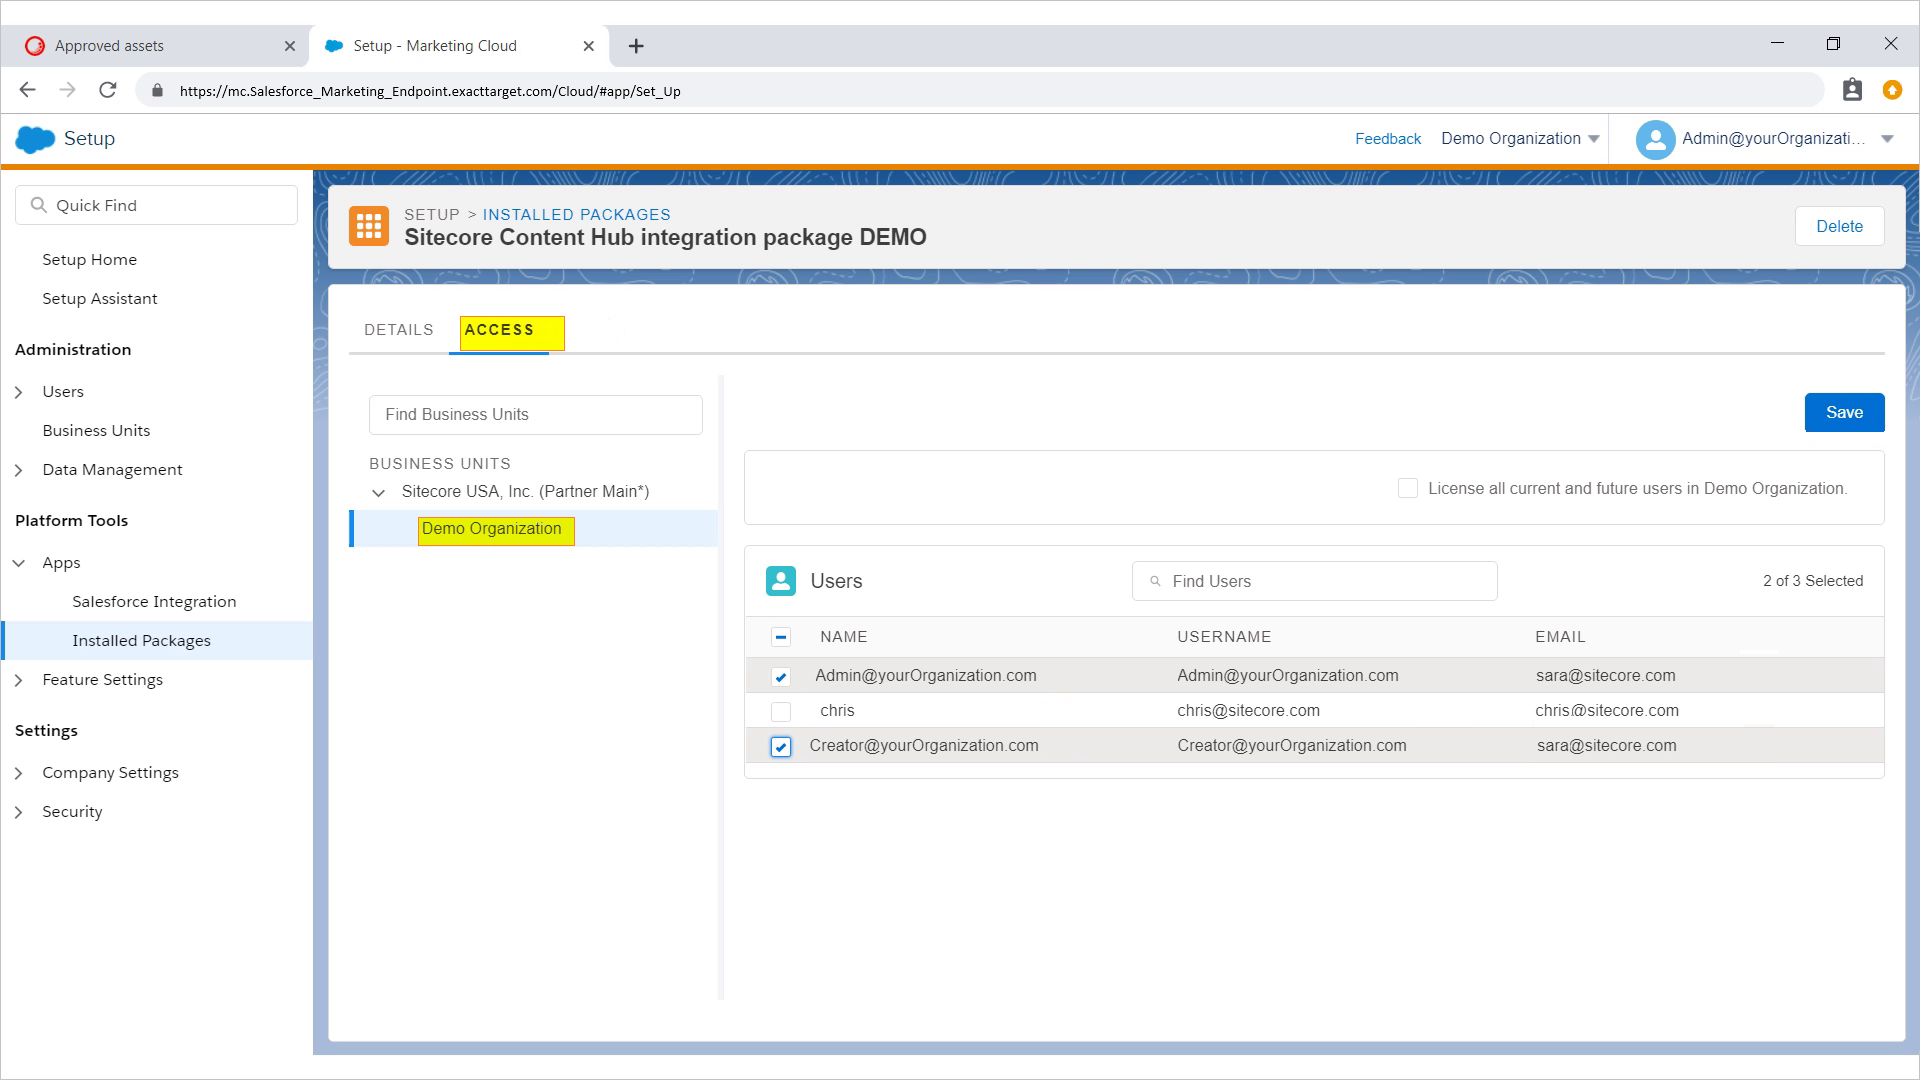Image resolution: width=1920 pixels, height=1080 pixels.
Task: Open Setup Assistant in the sidebar
Action: tap(99, 298)
